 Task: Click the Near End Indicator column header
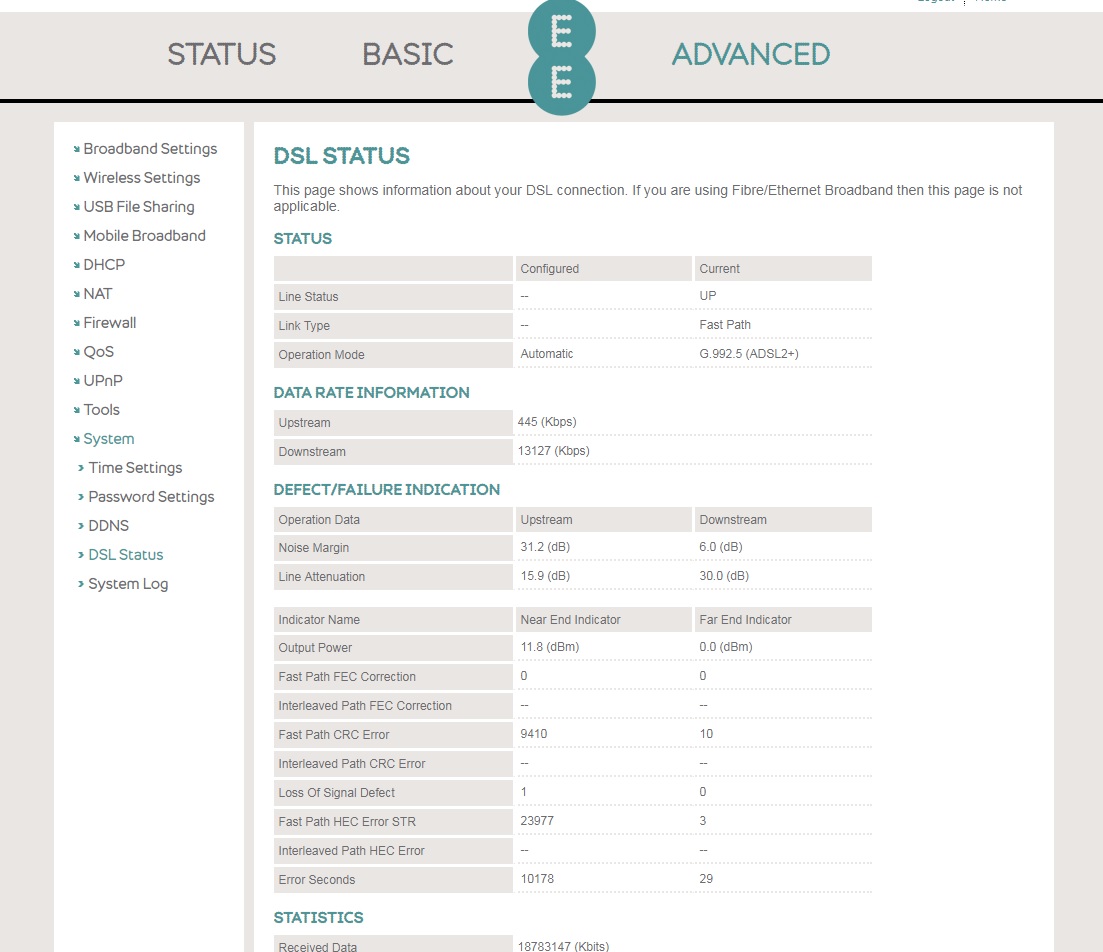click(570, 619)
